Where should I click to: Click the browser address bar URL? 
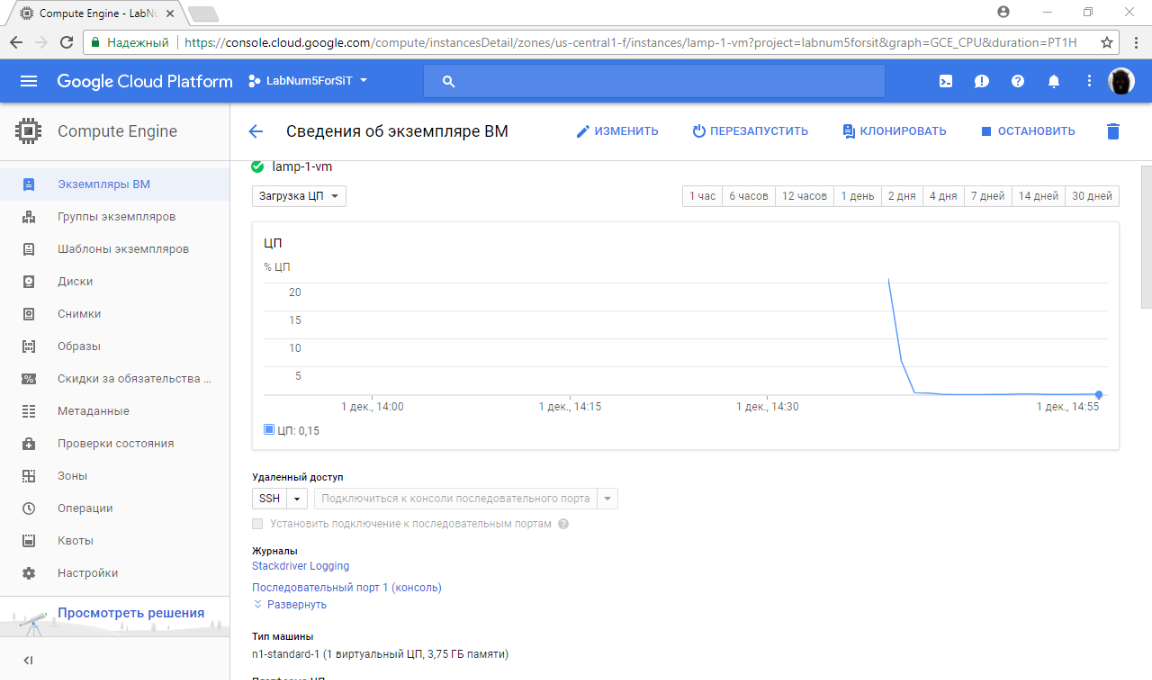click(630, 43)
